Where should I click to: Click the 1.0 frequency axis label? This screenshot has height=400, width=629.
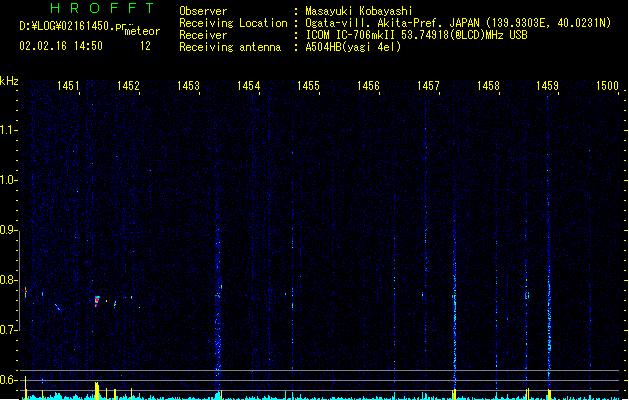click(x=8, y=180)
